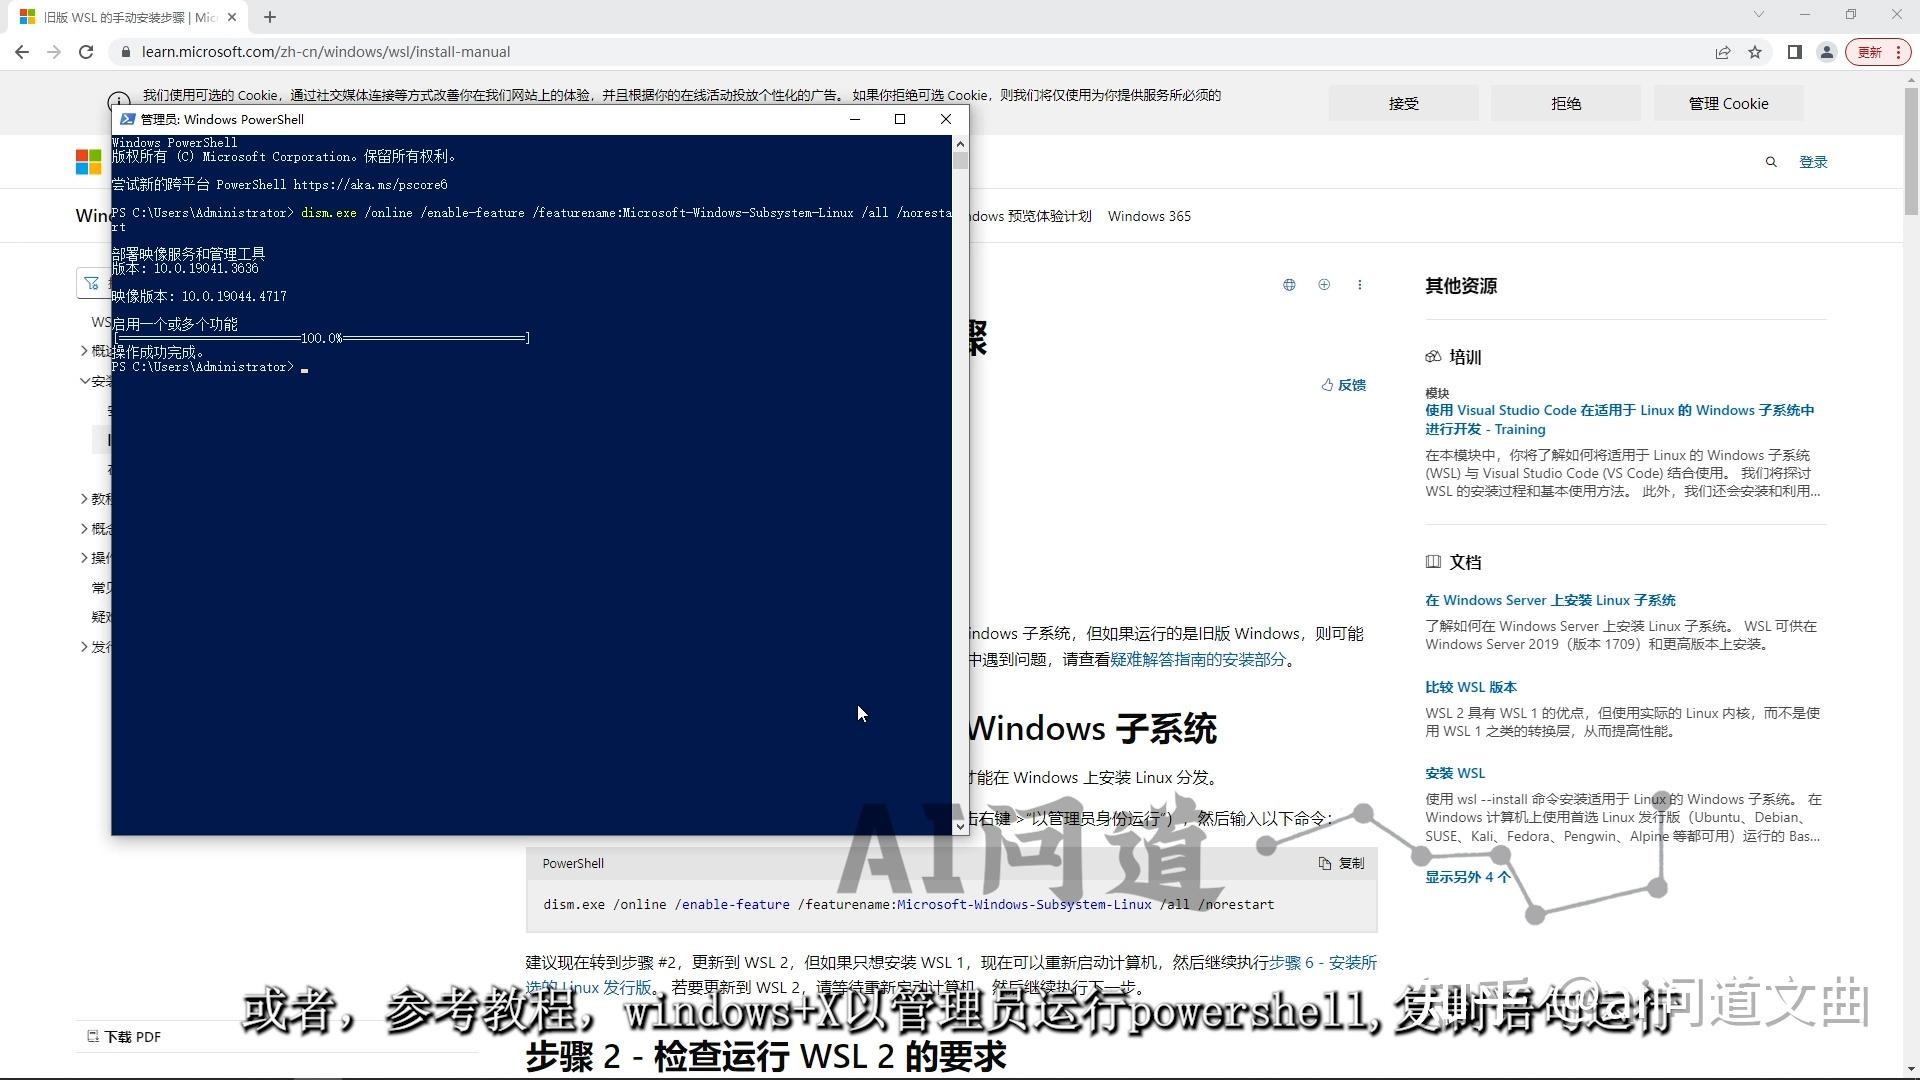Click the share icon in the address bar
This screenshot has width=1920, height=1080.
pyautogui.click(x=1723, y=52)
